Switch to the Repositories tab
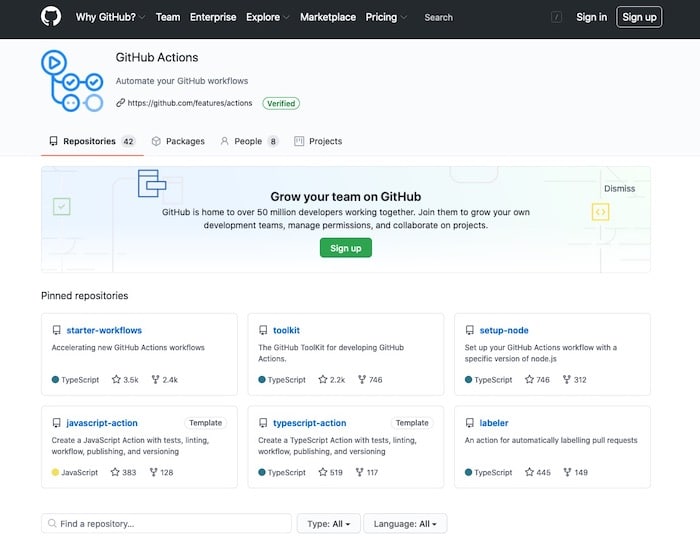Image resolution: width=700 pixels, height=540 pixels. 92,141
